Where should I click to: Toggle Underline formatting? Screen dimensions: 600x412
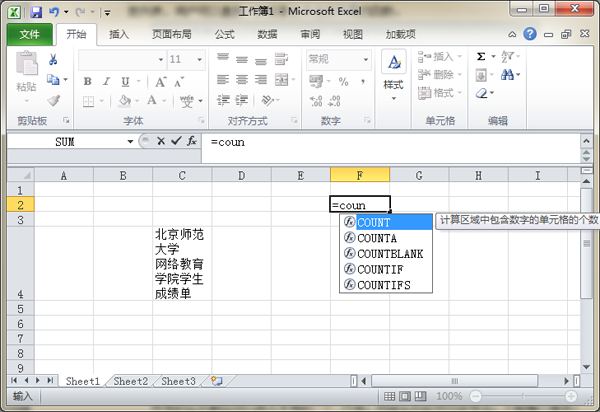click(x=125, y=81)
